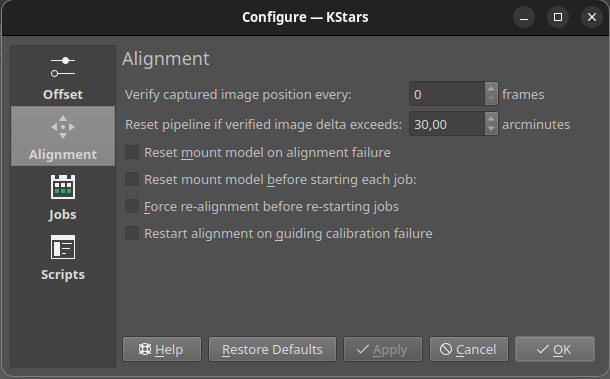
Task: Cancel the configuration dialog
Action: click(469, 349)
